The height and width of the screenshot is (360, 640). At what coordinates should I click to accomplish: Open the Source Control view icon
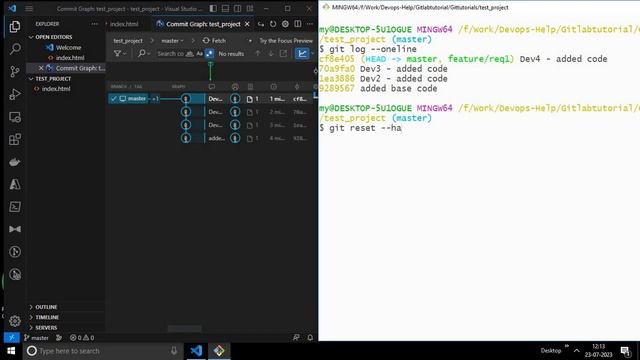click(15, 71)
